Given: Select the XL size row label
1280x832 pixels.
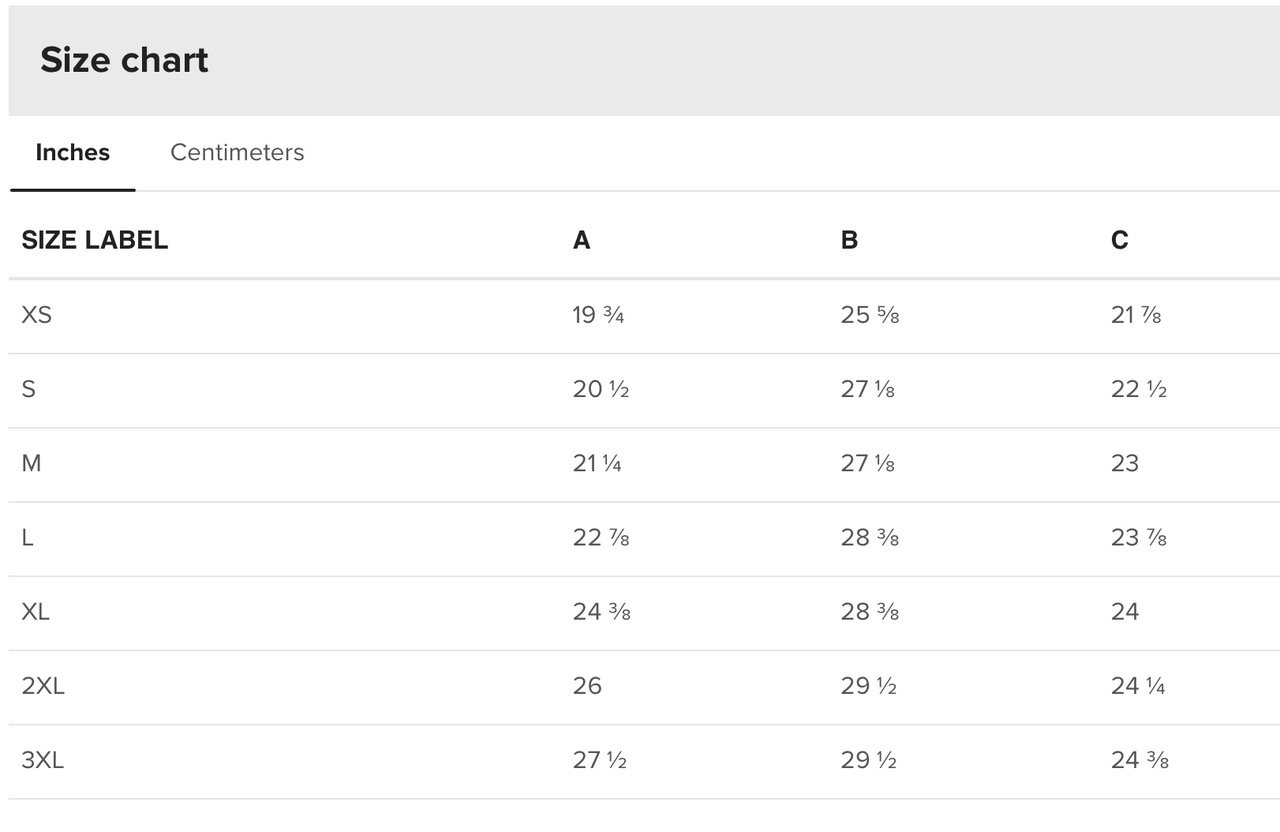Looking at the screenshot, I should (35, 611).
